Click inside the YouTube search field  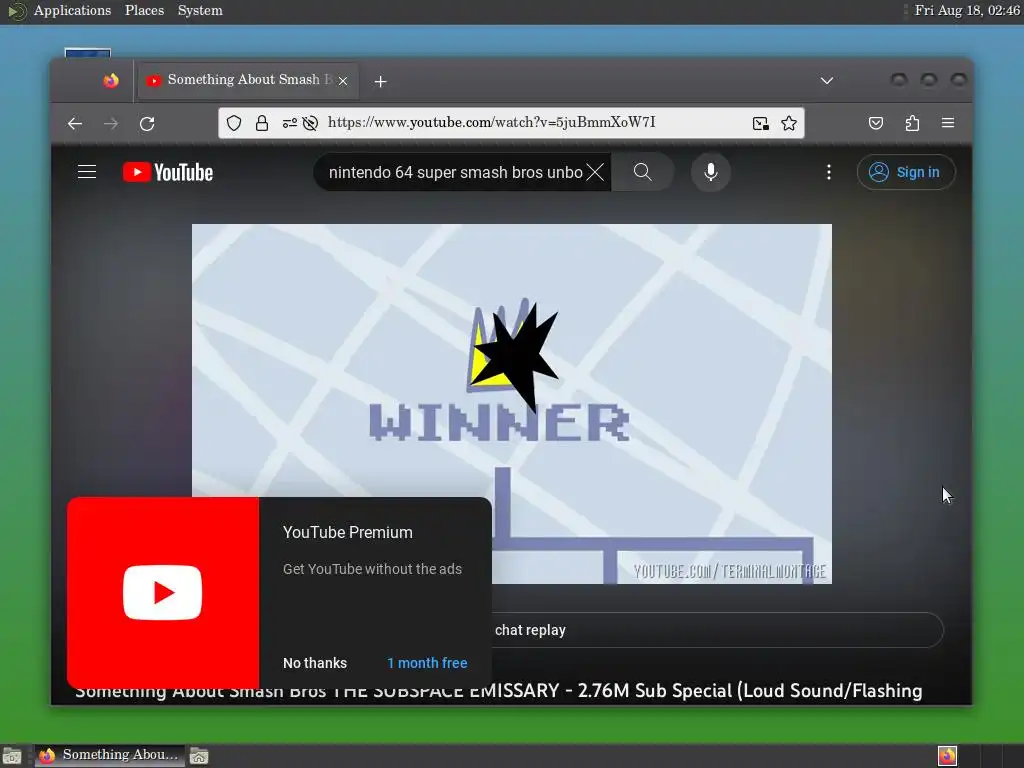click(x=455, y=172)
